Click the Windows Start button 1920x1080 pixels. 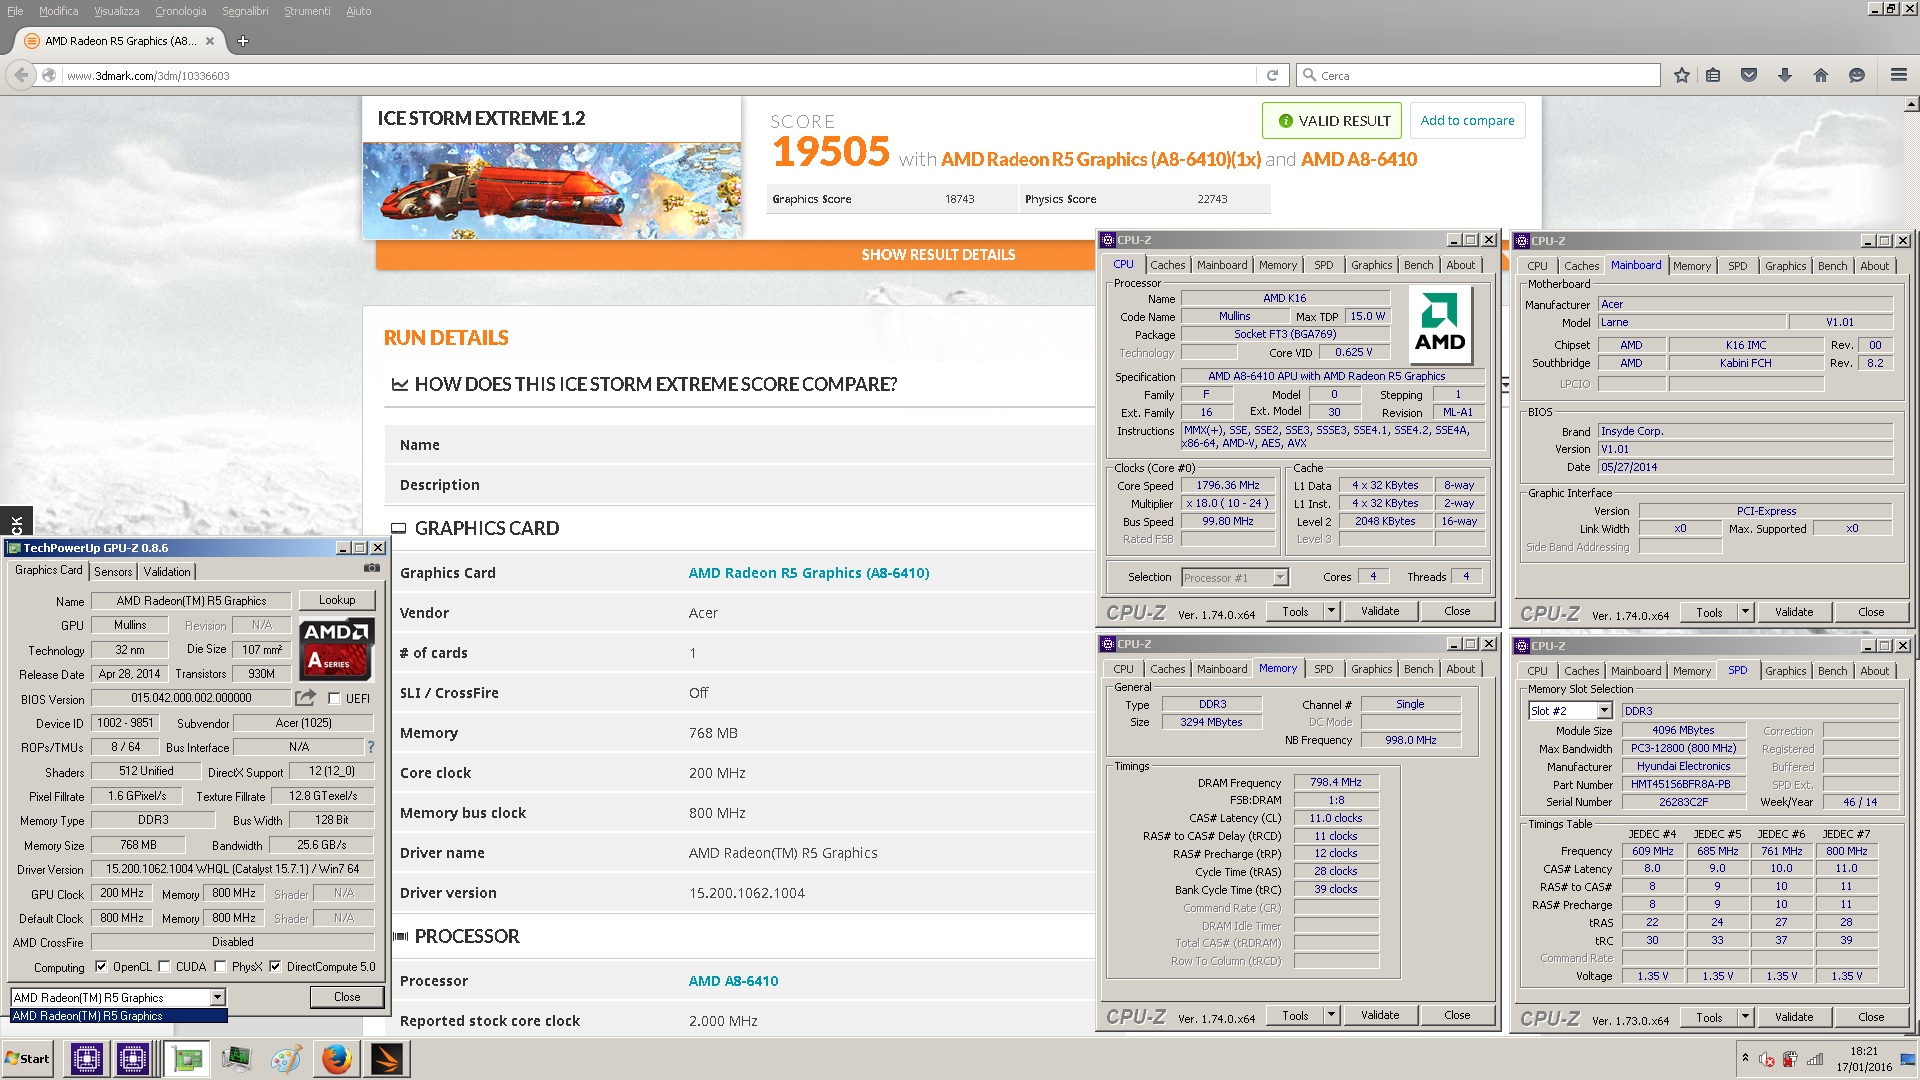(27, 1058)
